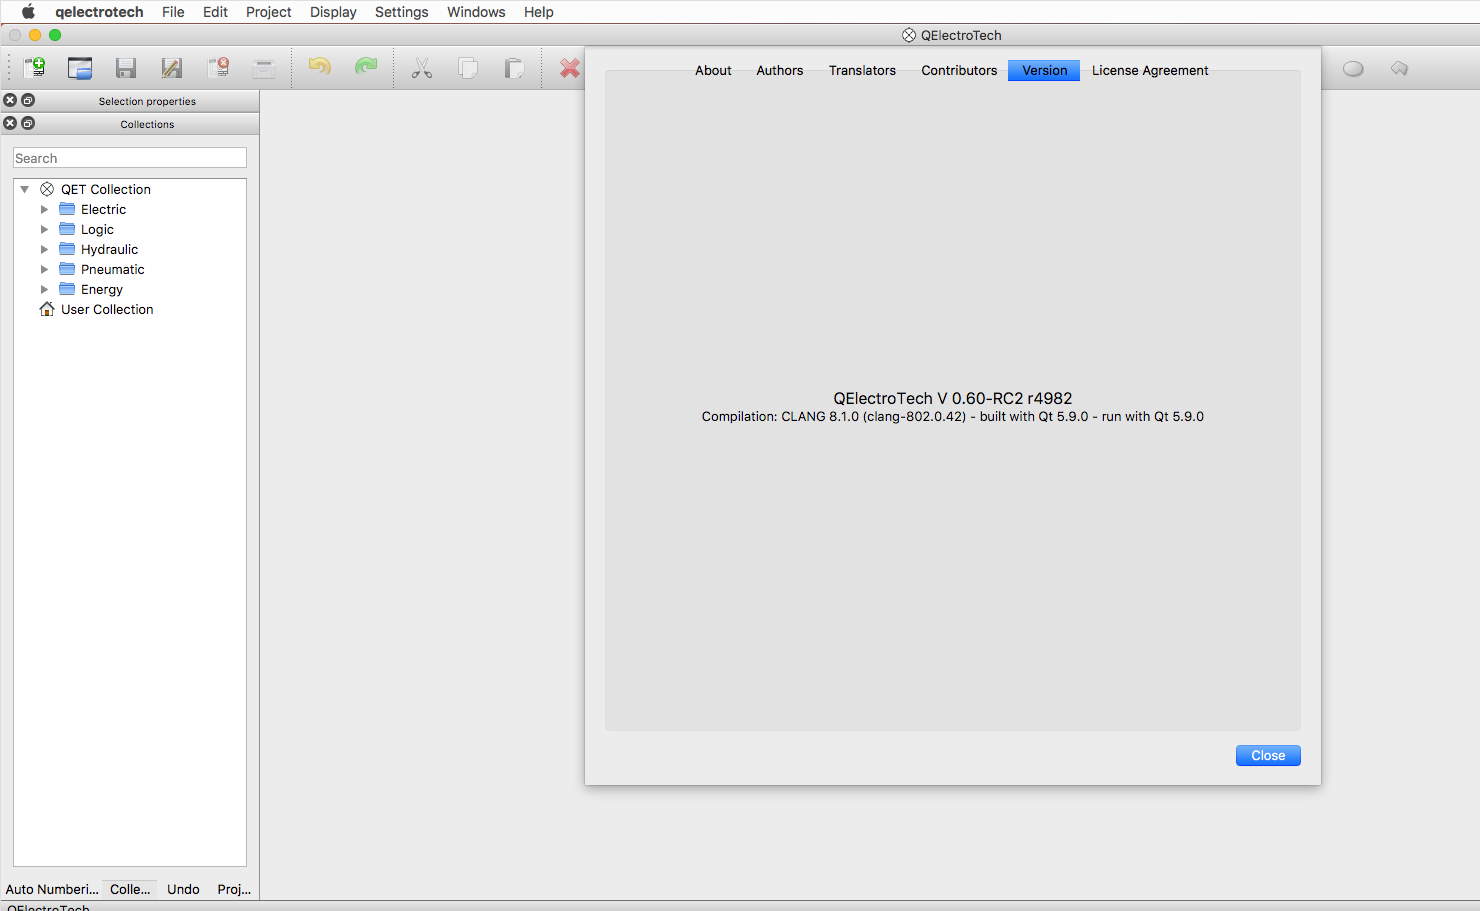
Task: Click the Logic folder icon
Action: click(x=67, y=229)
